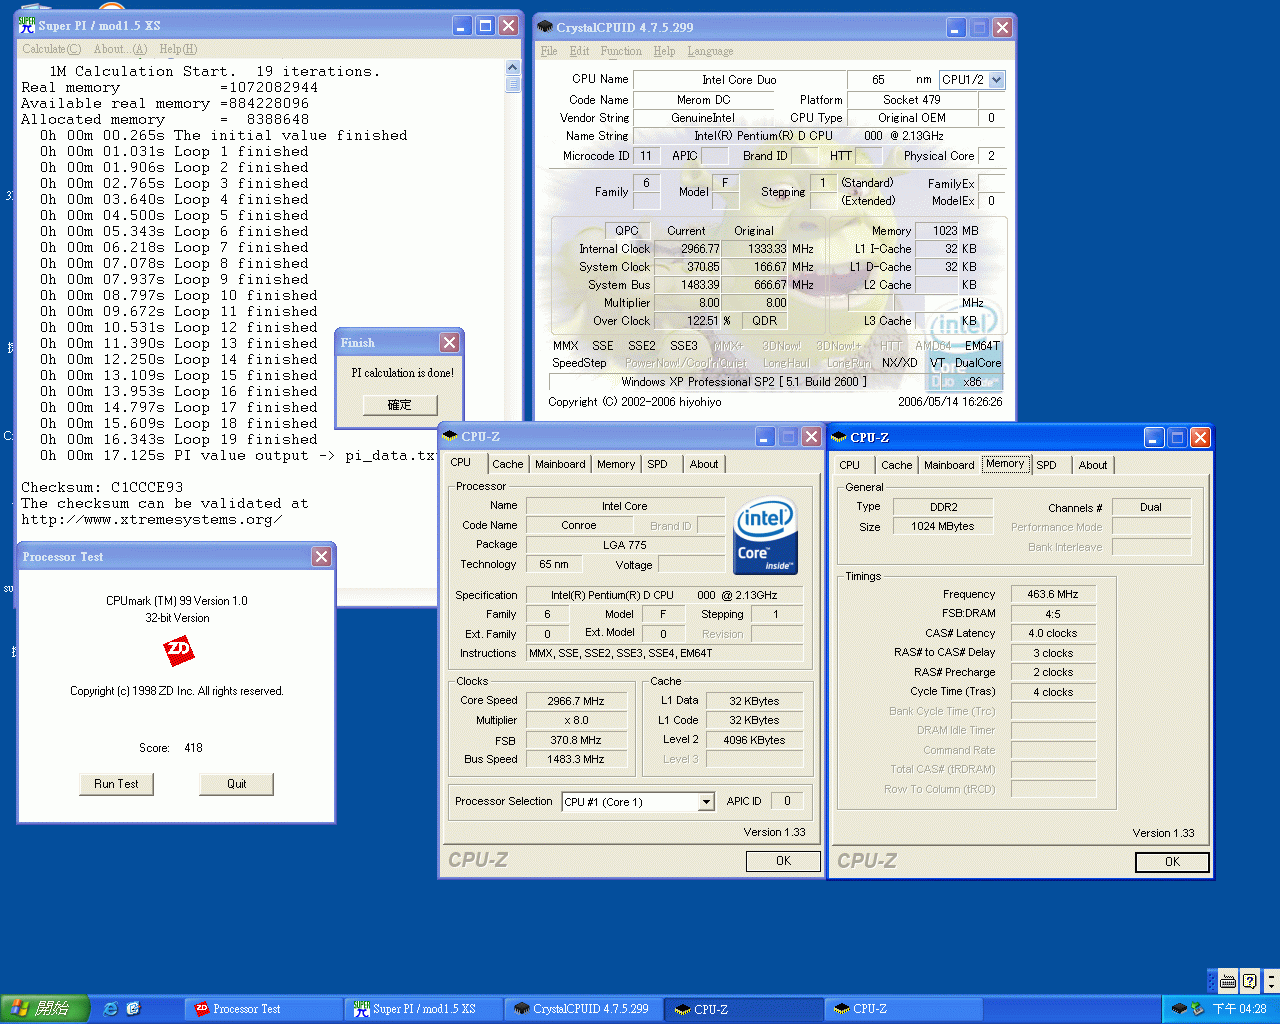Open Language menu in CrystalCPUID
Screen dimensions: 1280x1024
(710, 51)
